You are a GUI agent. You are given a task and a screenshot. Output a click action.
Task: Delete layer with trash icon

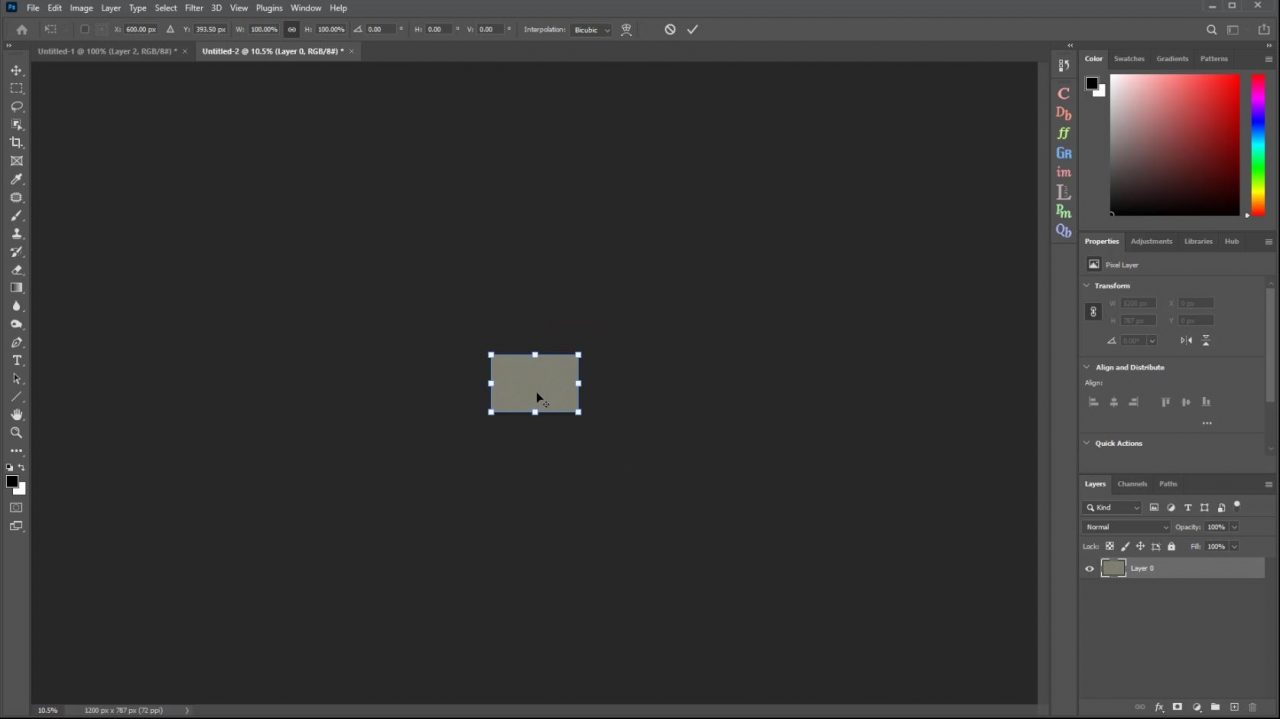pos(1252,707)
